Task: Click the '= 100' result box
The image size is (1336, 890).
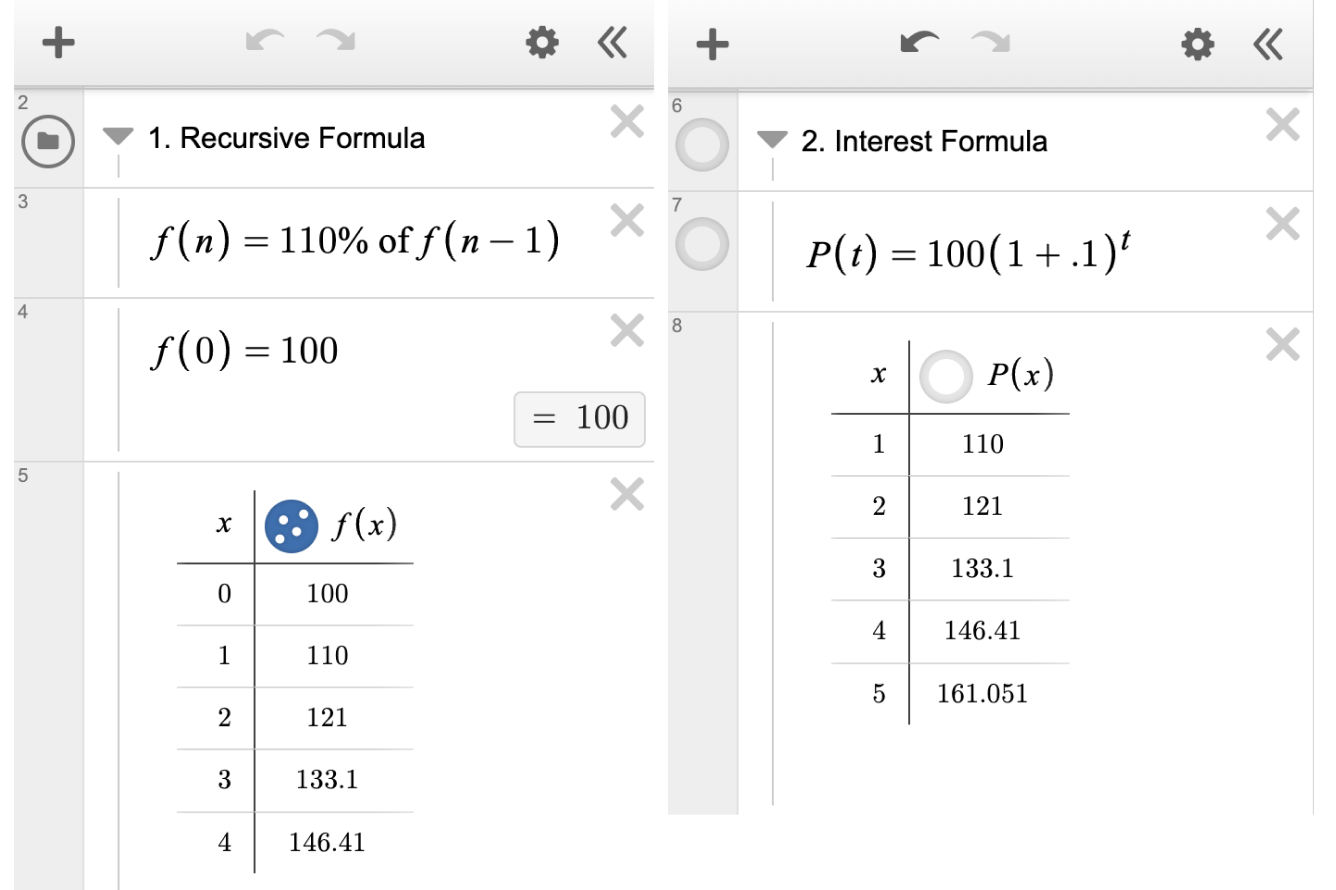Action: click(x=579, y=417)
